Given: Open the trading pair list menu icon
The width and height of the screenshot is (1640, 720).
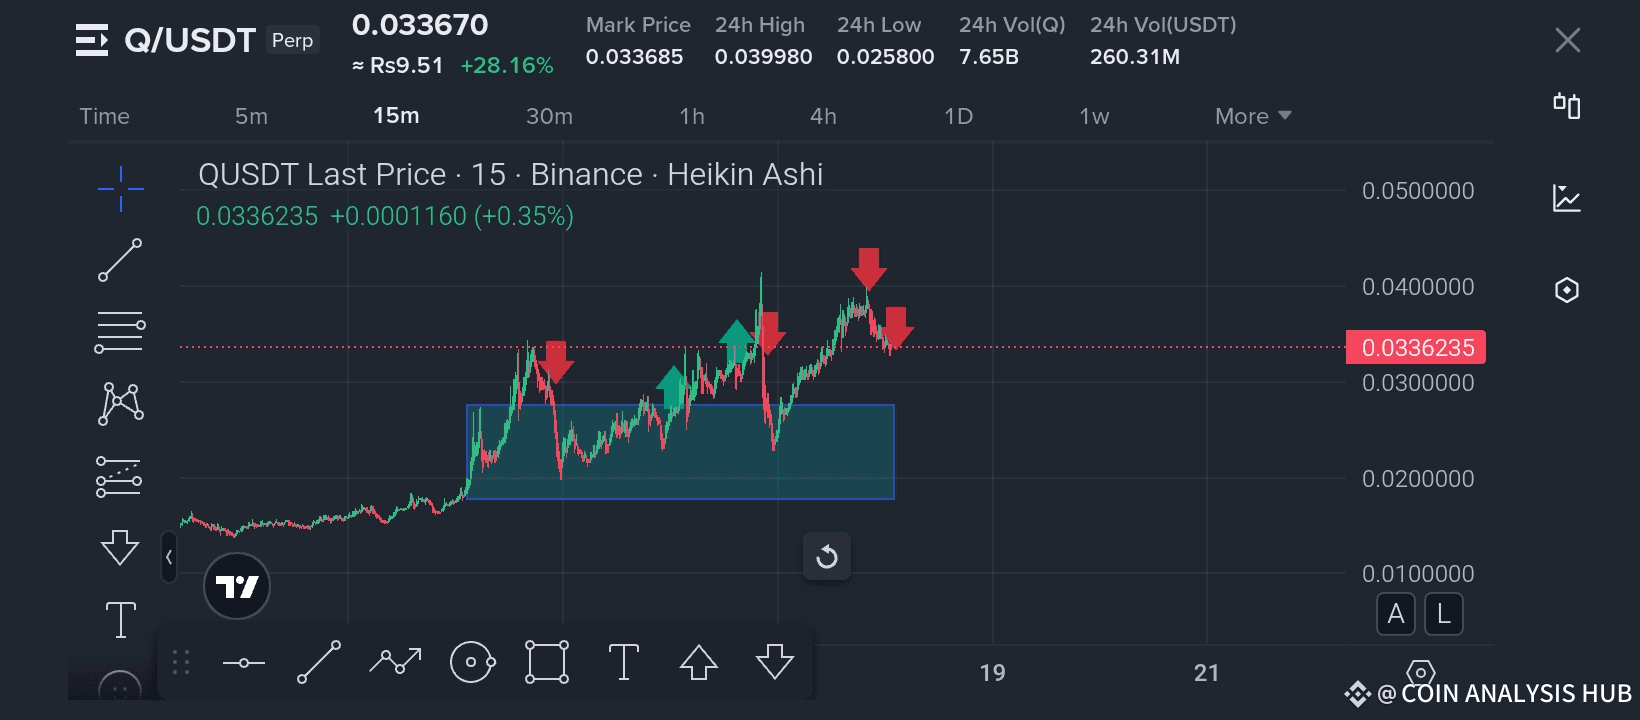Looking at the screenshot, I should [x=92, y=40].
